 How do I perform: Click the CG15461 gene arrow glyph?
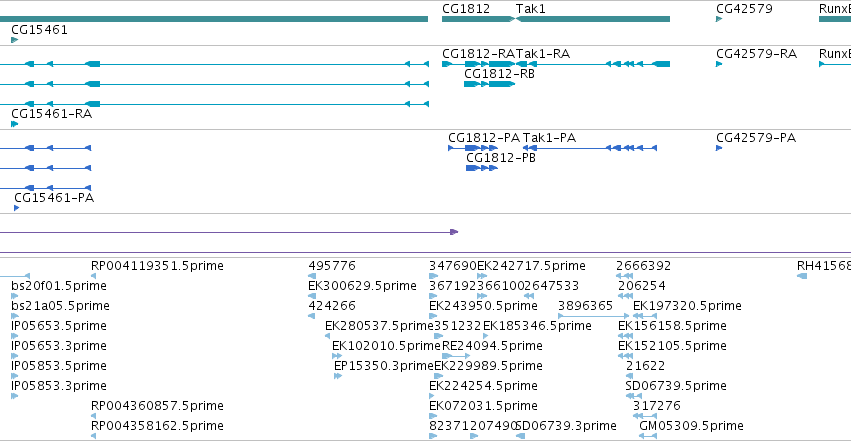tap(15, 40)
